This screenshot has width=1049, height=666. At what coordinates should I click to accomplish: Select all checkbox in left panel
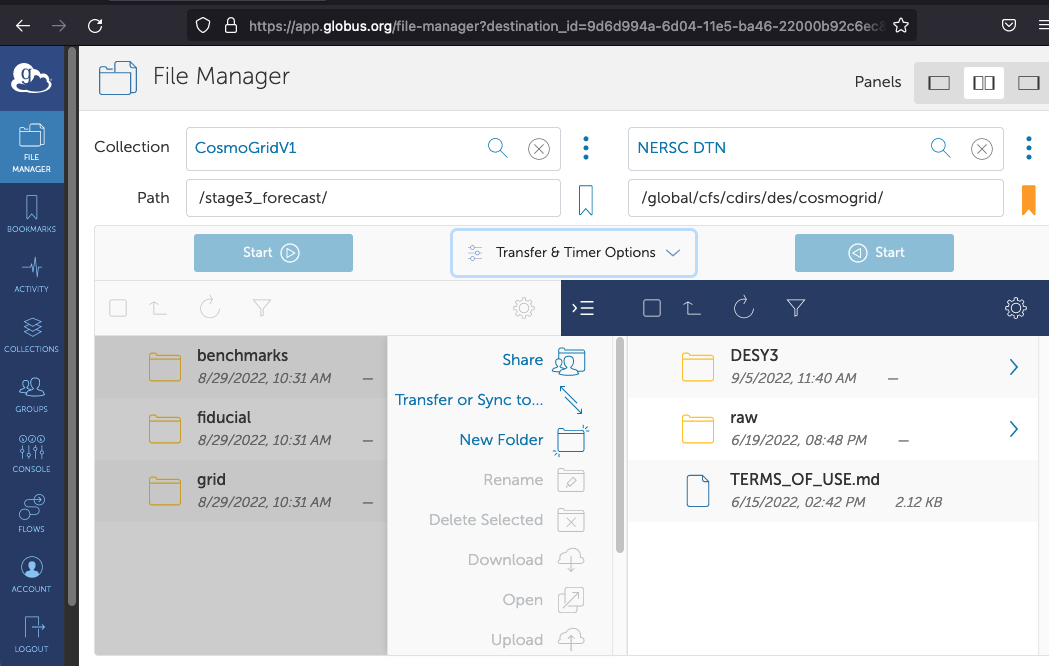point(118,308)
